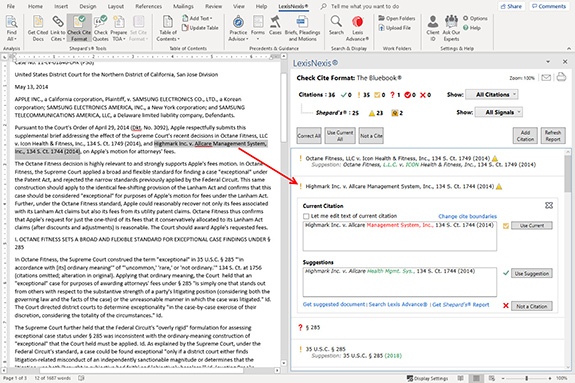Viewport: 575px width, 383px height.
Task: Open the Practice Advisor tool
Action: pyautogui.click(x=238, y=28)
